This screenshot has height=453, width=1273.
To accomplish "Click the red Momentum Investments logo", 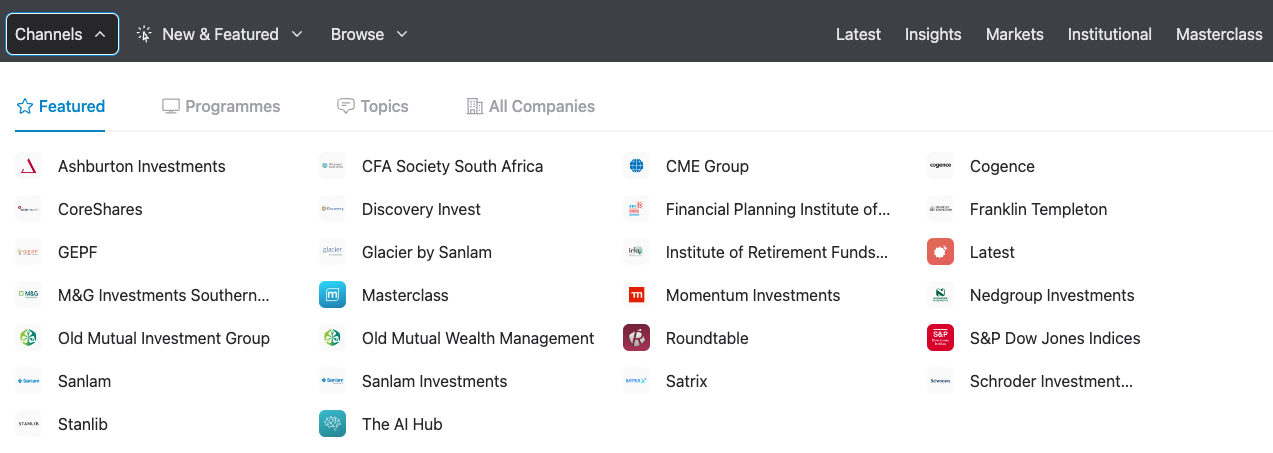I will [636, 295].
